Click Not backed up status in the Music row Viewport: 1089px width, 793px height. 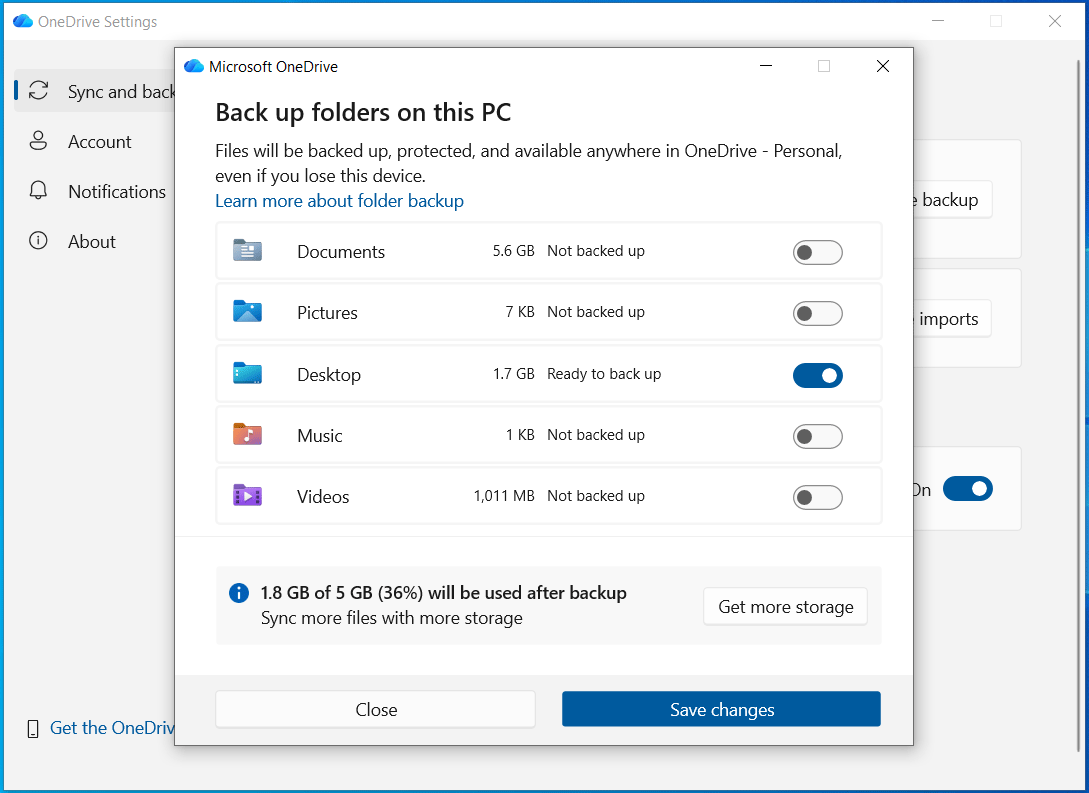point(596,435)
